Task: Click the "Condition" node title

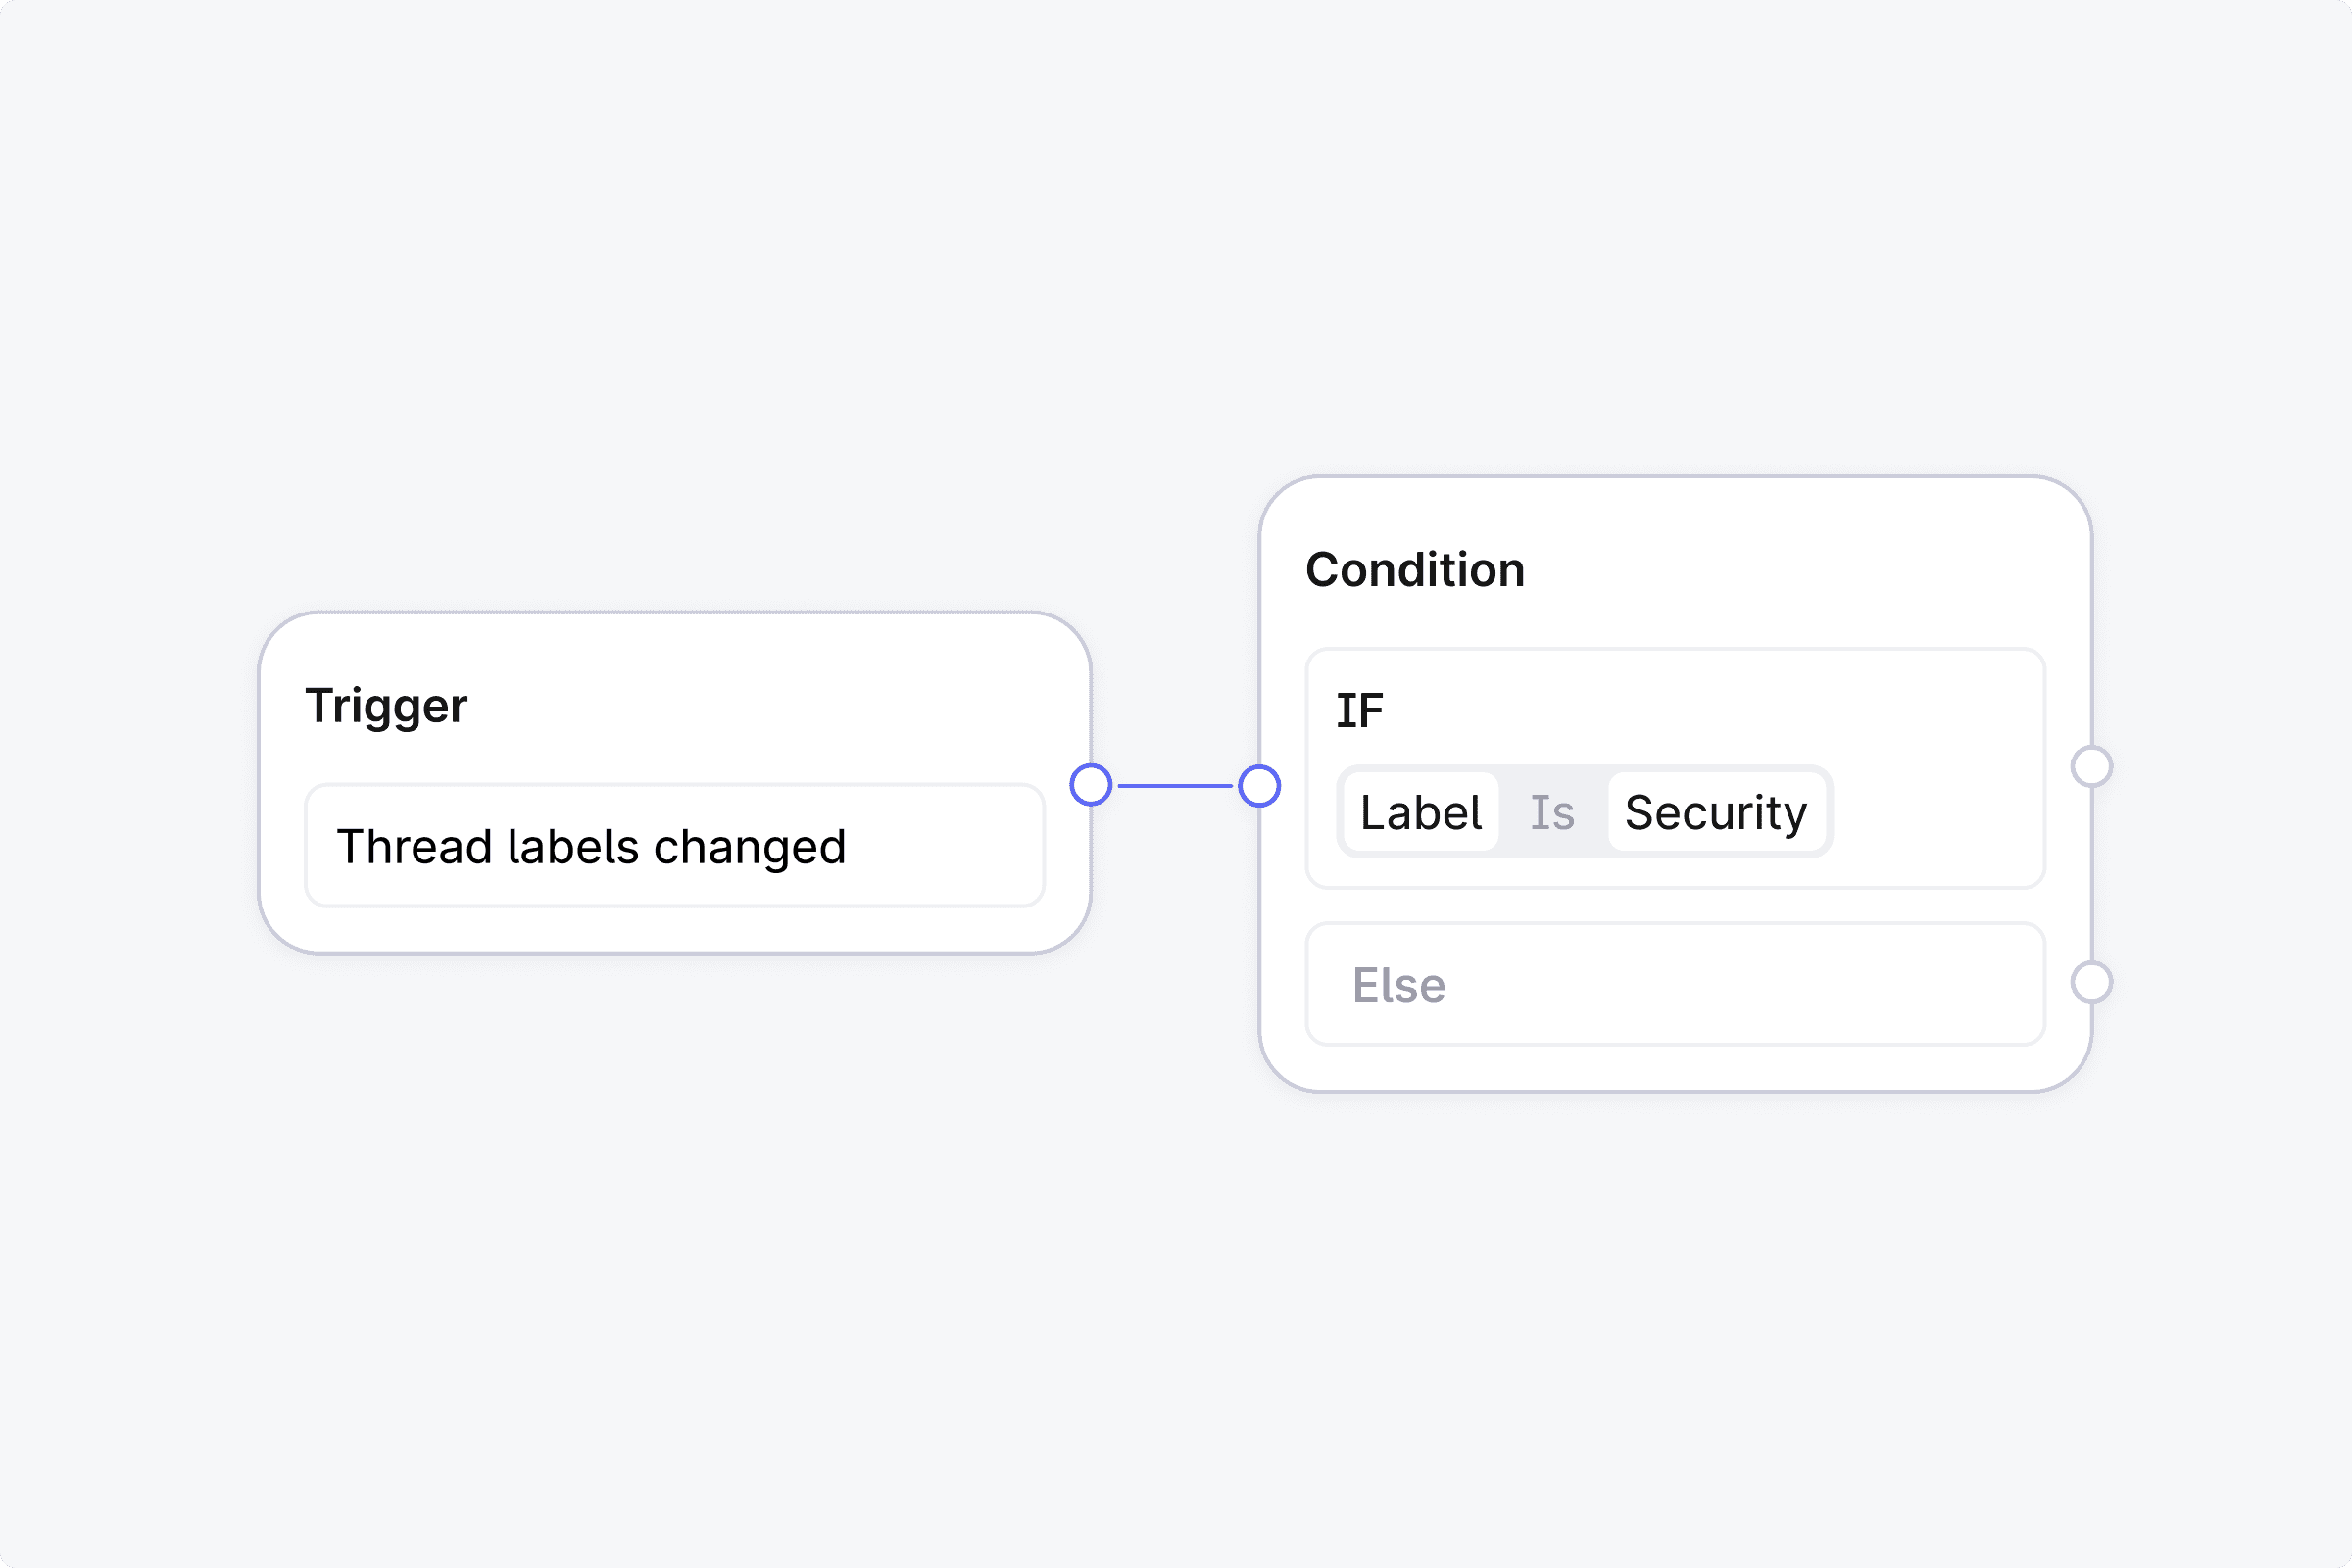Action: pos(1415,570)
